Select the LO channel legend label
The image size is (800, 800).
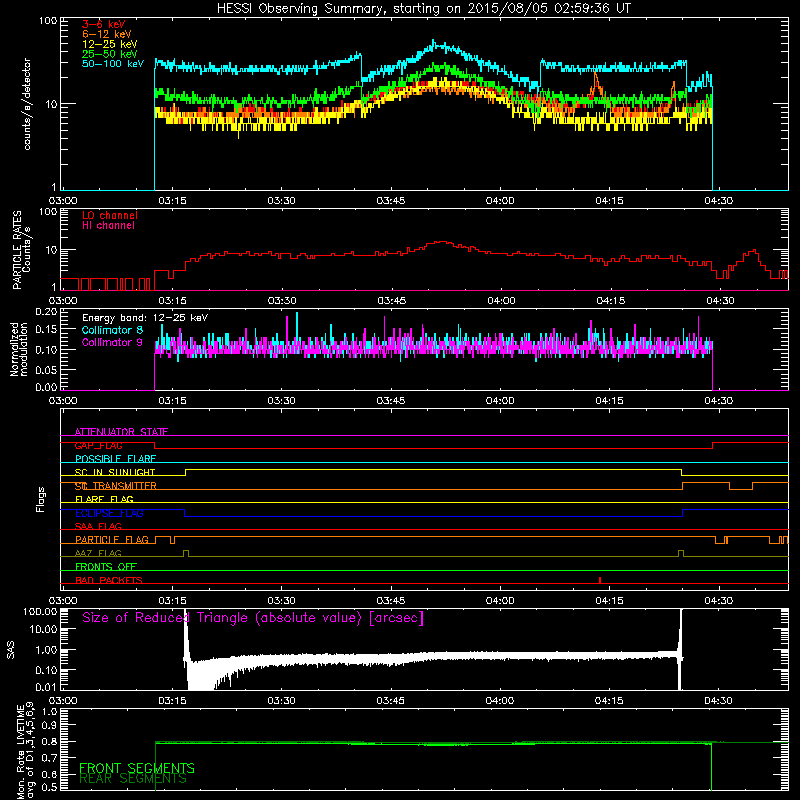[110, 215]
